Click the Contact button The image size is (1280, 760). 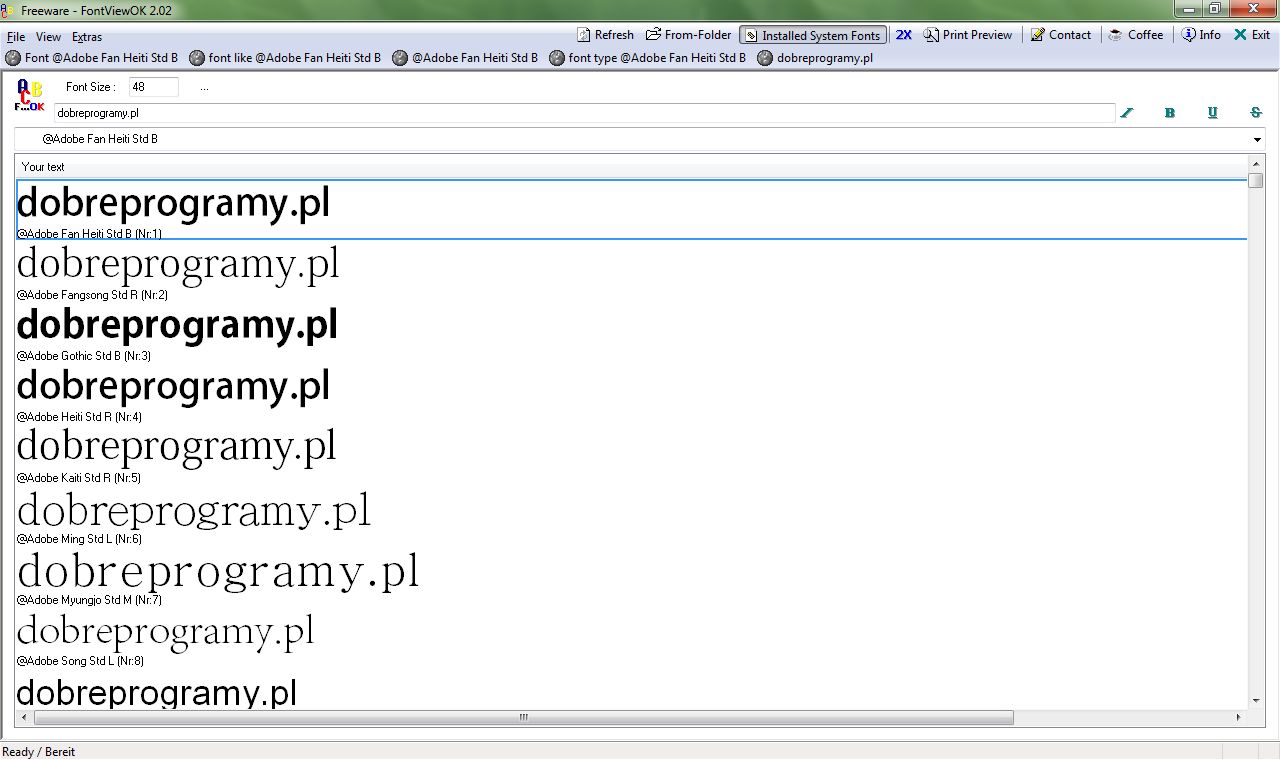tap(1060, 35)
